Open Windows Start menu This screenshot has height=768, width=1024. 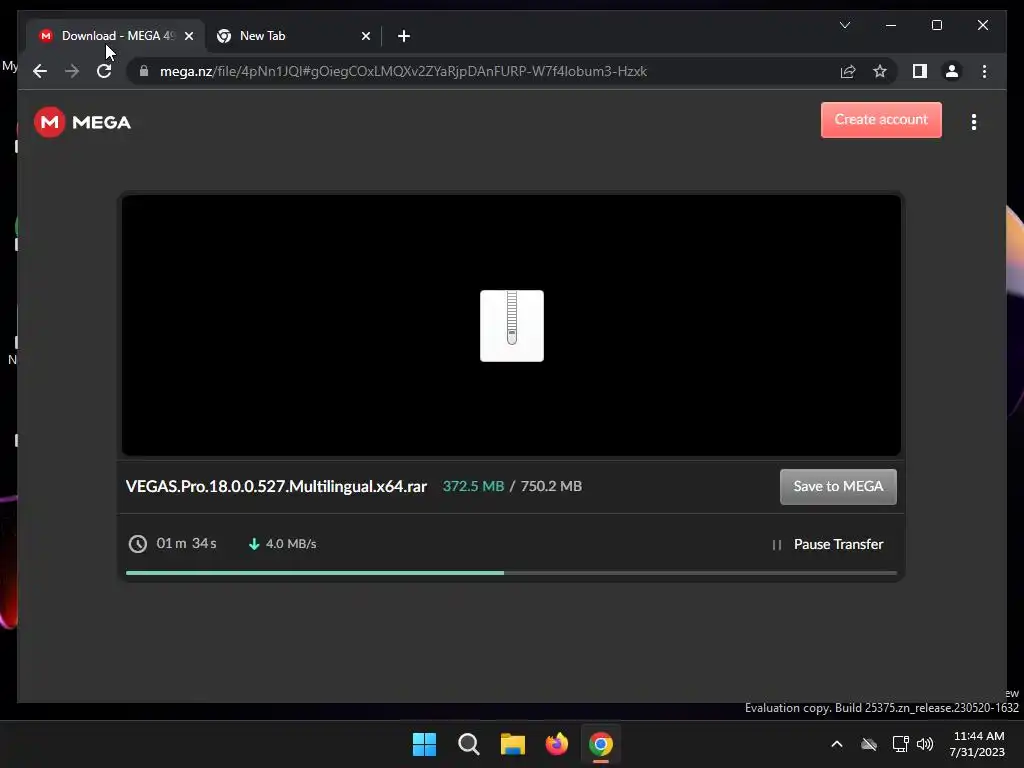click(424, 744)
